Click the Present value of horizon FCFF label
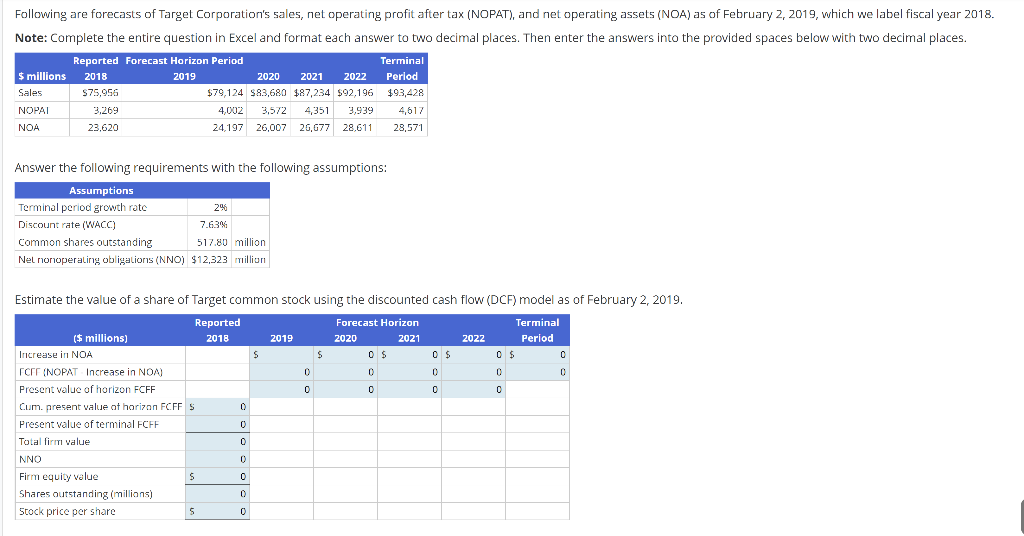The width and height of the screenshot is (1024, 536). 88,390
